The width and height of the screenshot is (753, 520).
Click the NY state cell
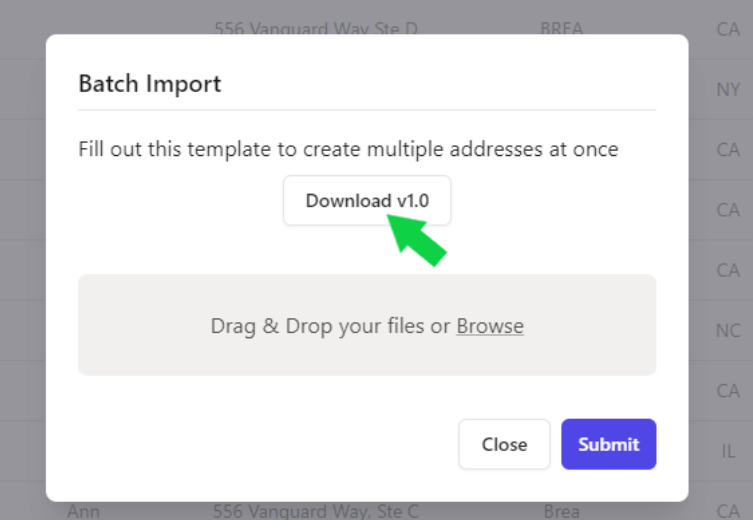(x=728, y=89)
